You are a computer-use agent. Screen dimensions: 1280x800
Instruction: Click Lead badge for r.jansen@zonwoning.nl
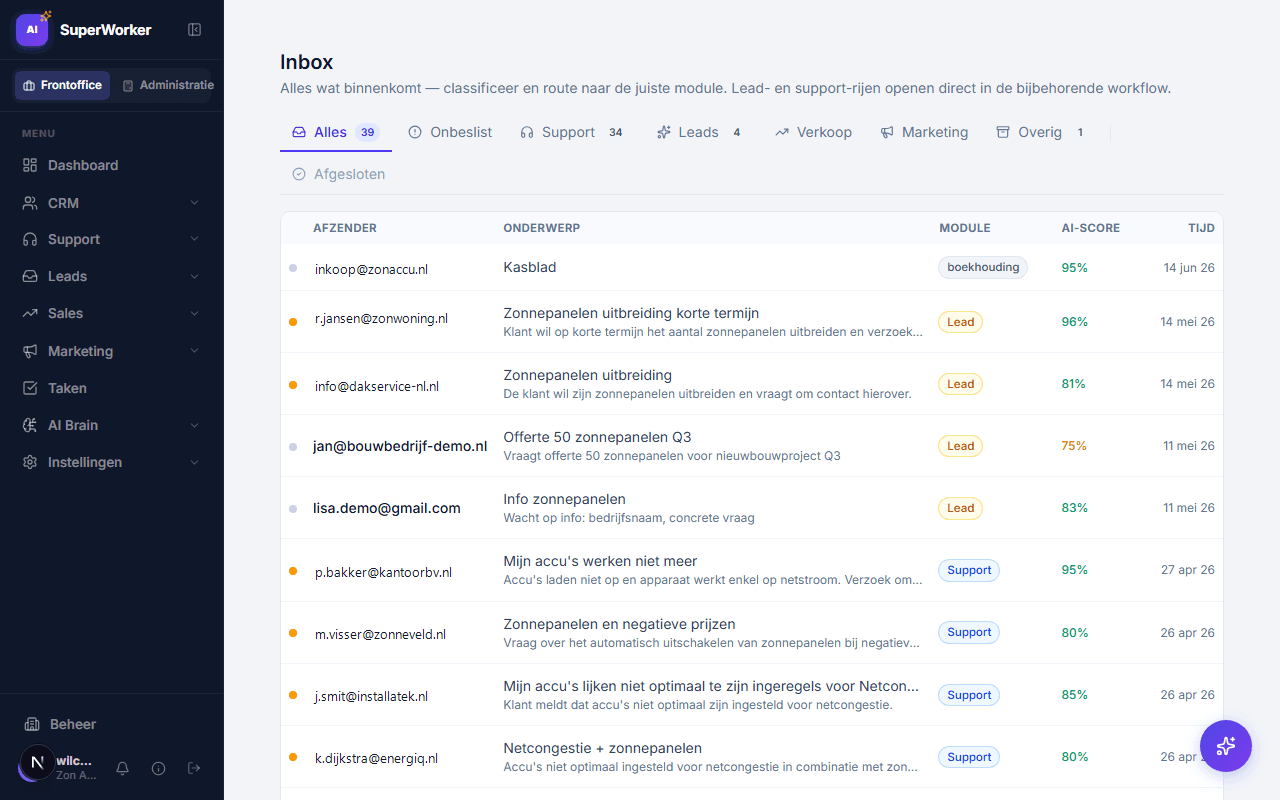tap(960, 322)
